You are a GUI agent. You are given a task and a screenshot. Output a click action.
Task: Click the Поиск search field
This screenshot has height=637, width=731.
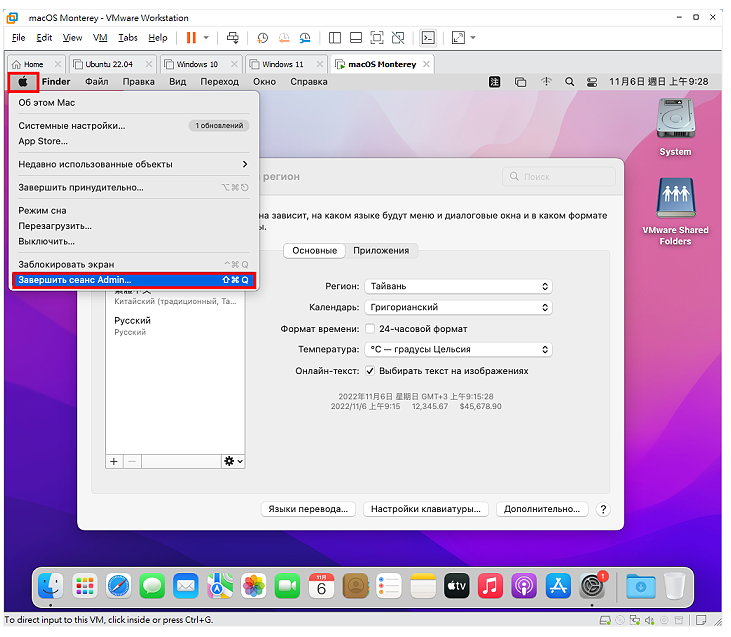coord(559,177)
